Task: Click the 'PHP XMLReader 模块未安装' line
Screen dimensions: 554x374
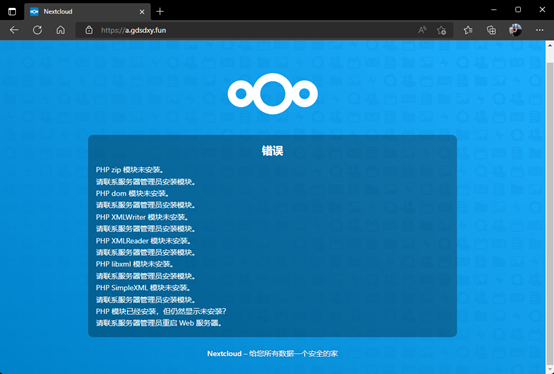Action: click(x=143, y=241)
